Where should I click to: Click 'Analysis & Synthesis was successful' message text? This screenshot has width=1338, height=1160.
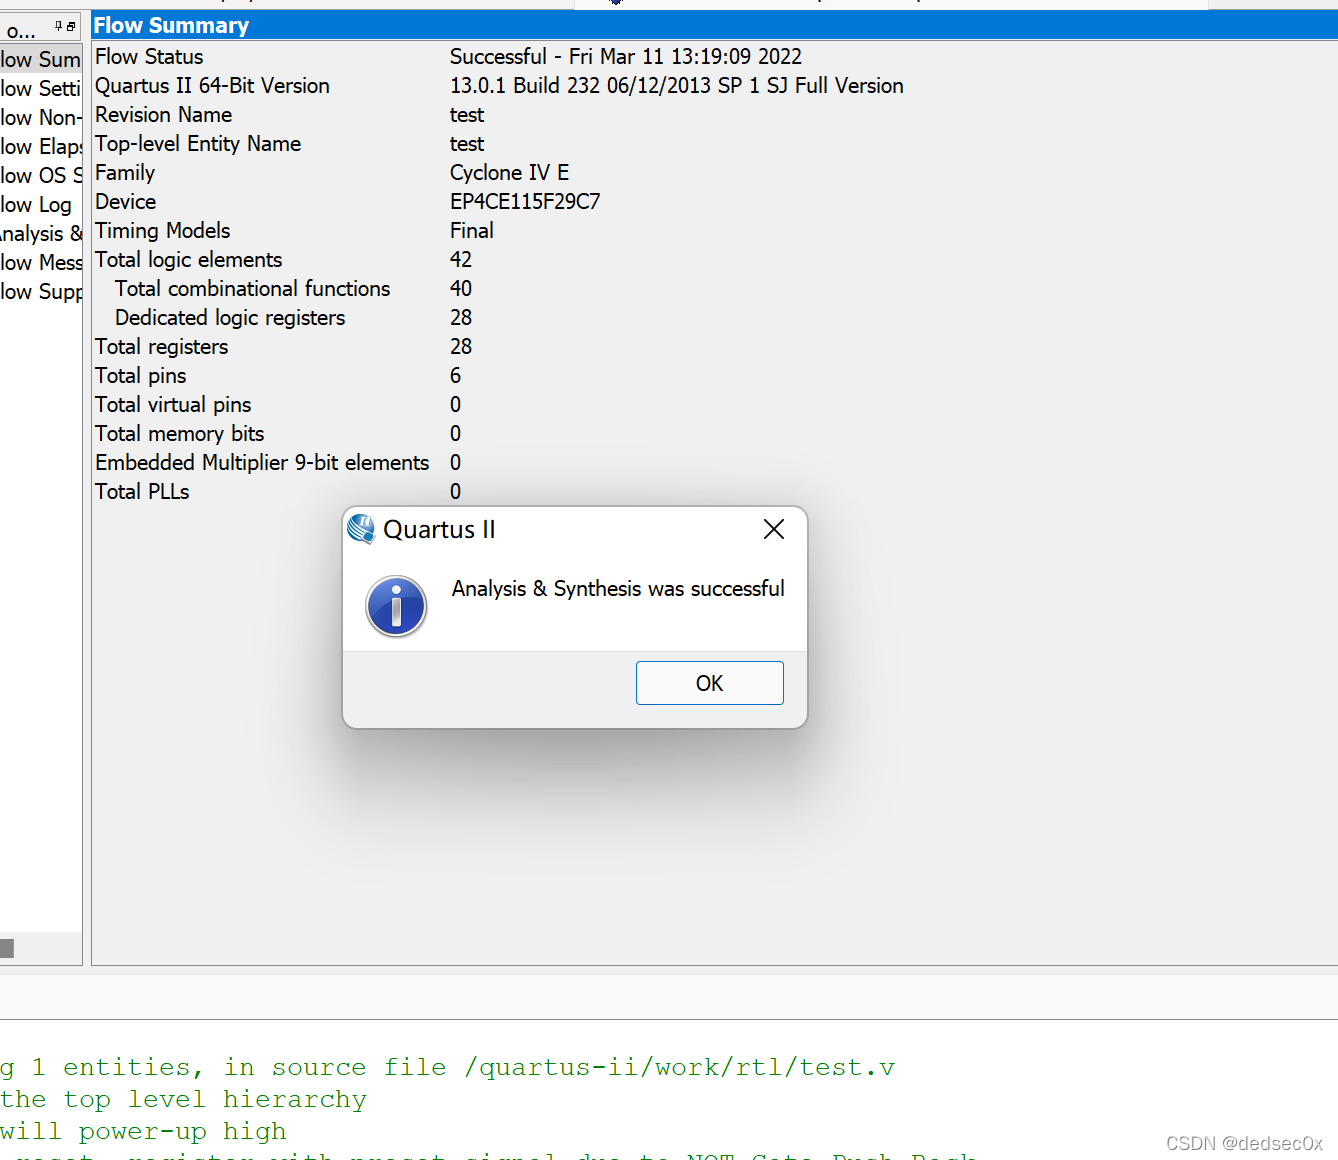(x=618, y=589)
